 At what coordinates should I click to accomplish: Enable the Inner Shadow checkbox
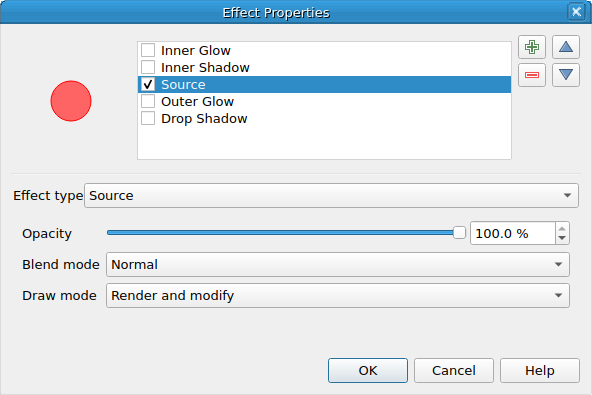148,67
